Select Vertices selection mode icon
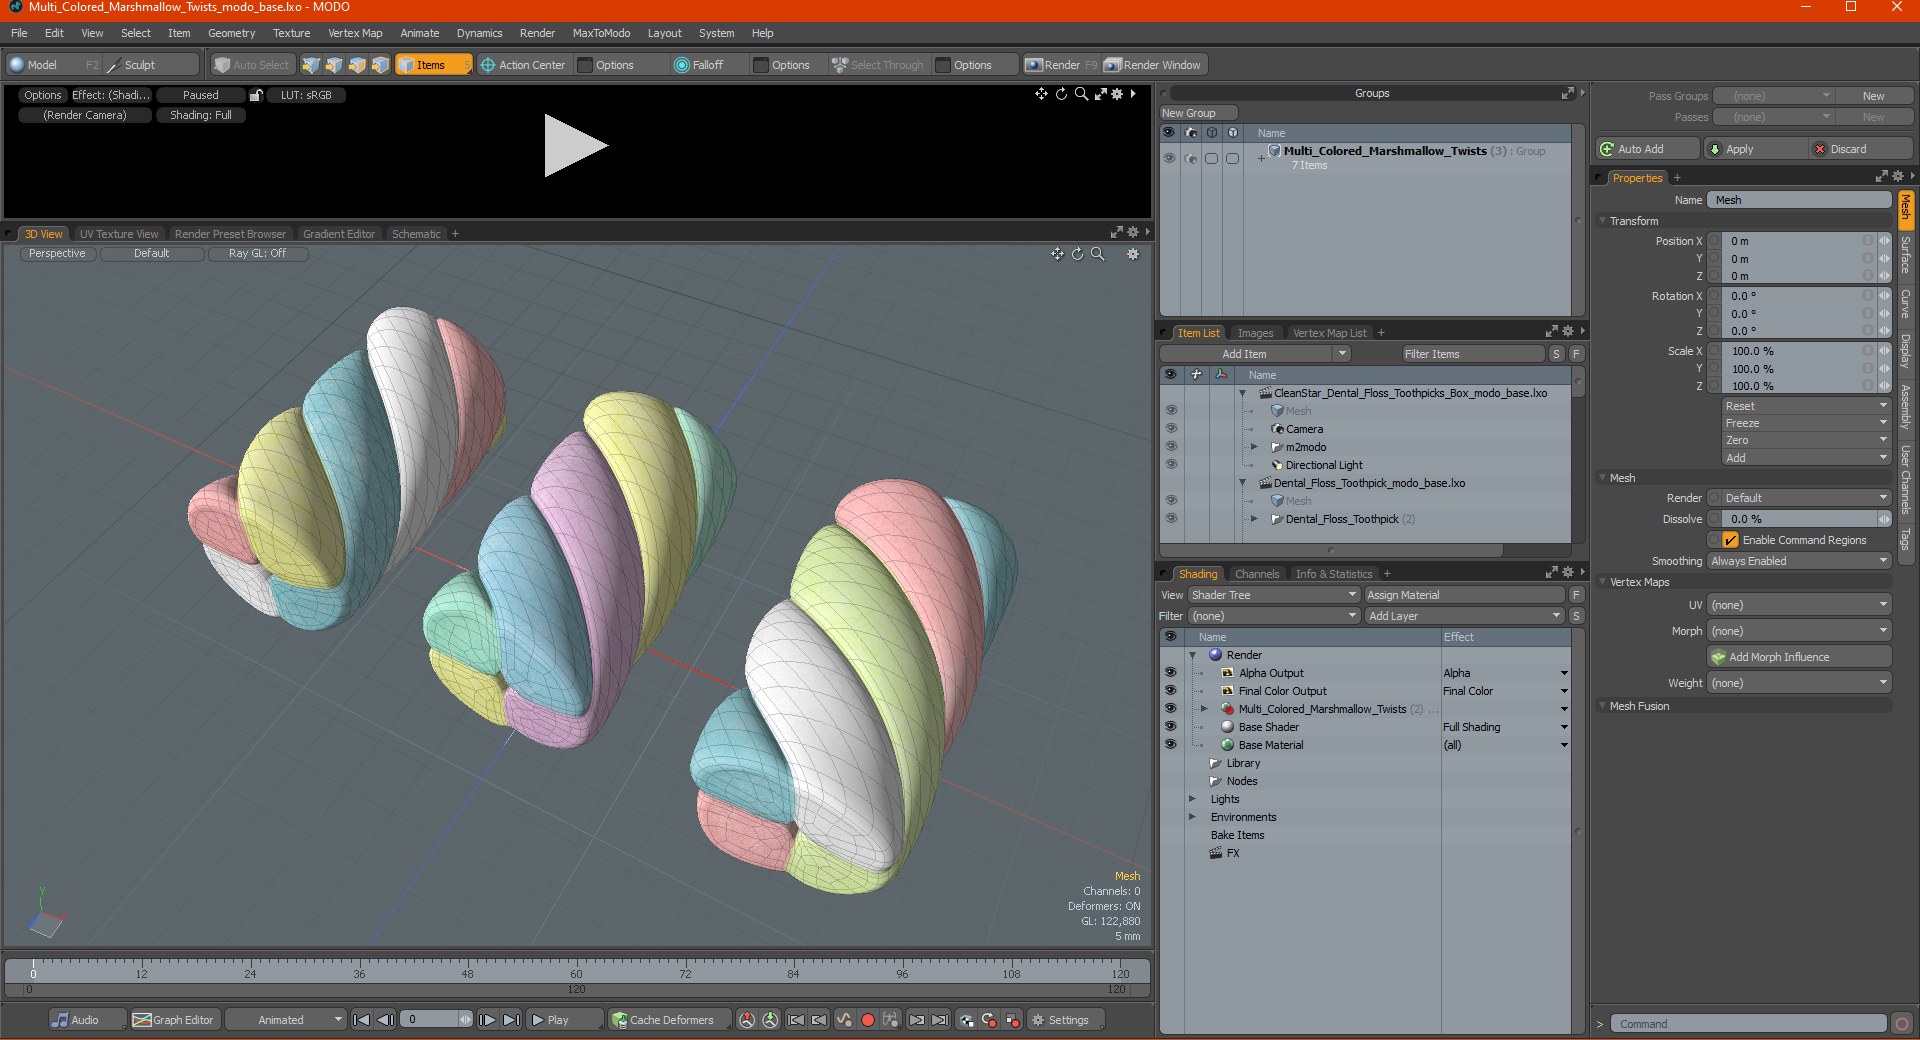Viewport: 1920px width, 1040px height. tap(311, 65)
